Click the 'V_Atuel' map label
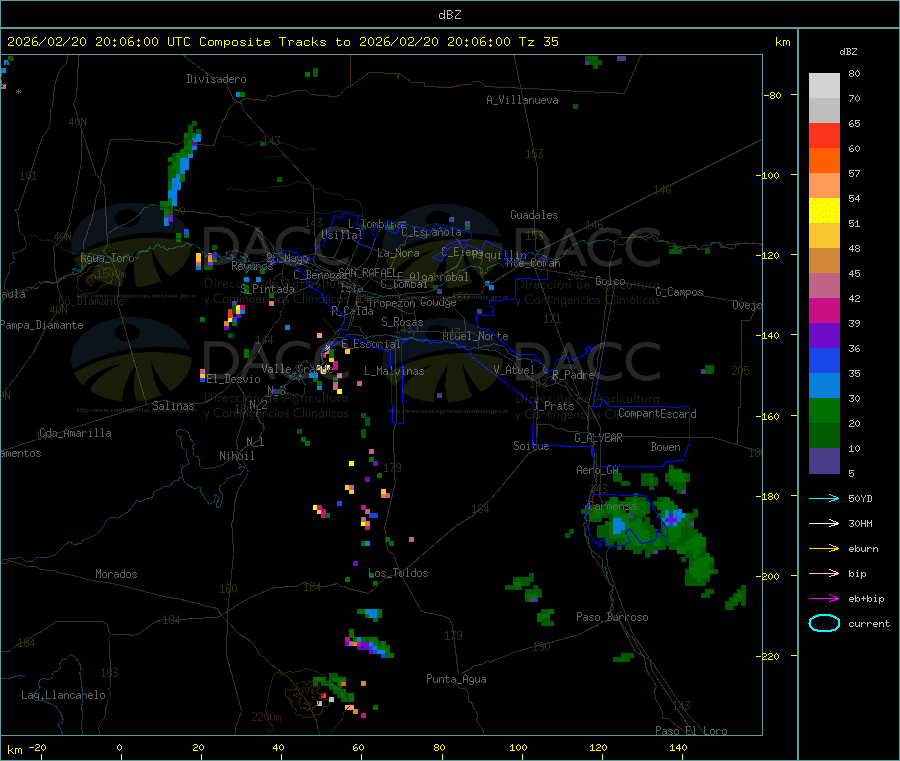 tap(514, 370)
